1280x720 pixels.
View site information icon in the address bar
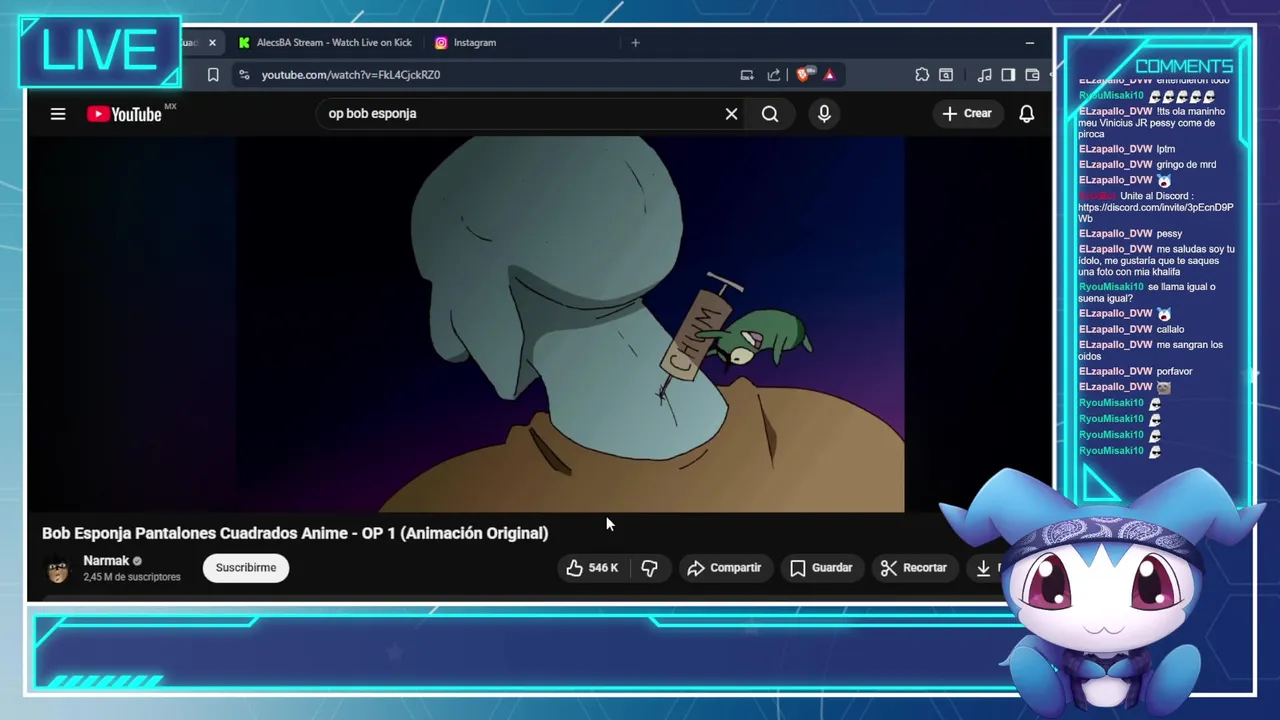coord(243,75)
